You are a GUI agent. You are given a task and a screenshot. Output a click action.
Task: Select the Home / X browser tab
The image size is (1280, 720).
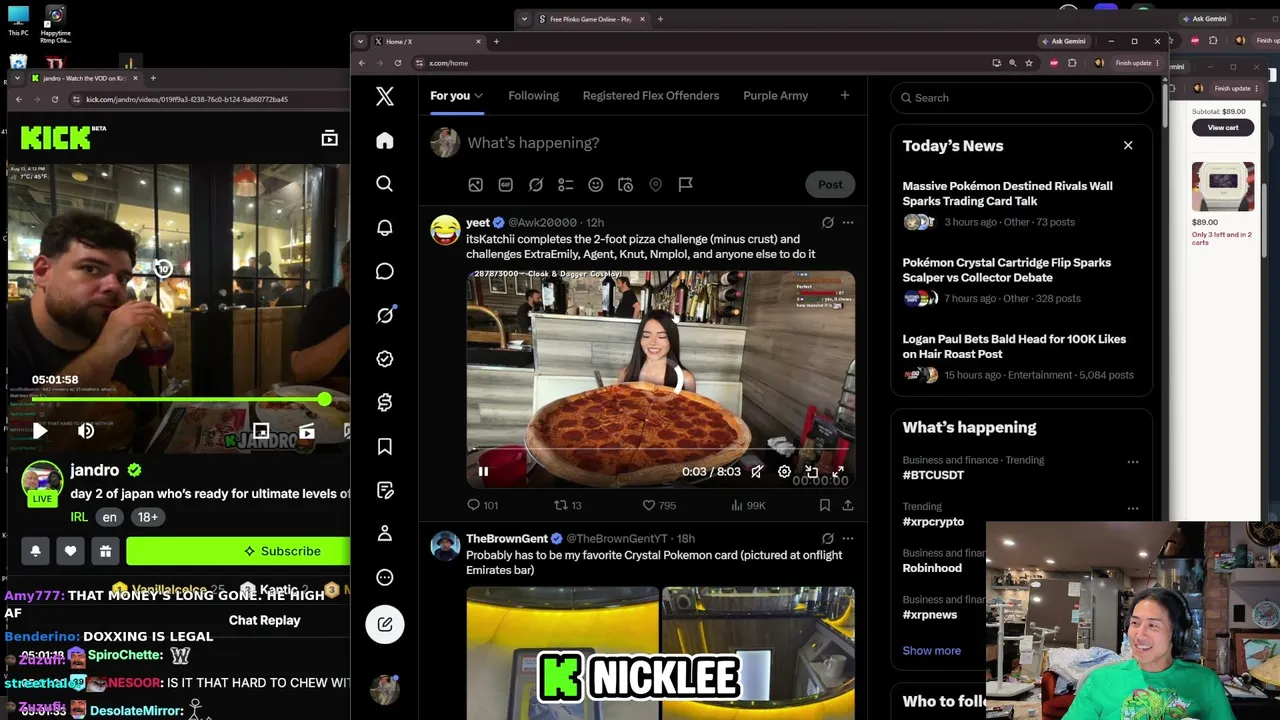click(427, 41)
